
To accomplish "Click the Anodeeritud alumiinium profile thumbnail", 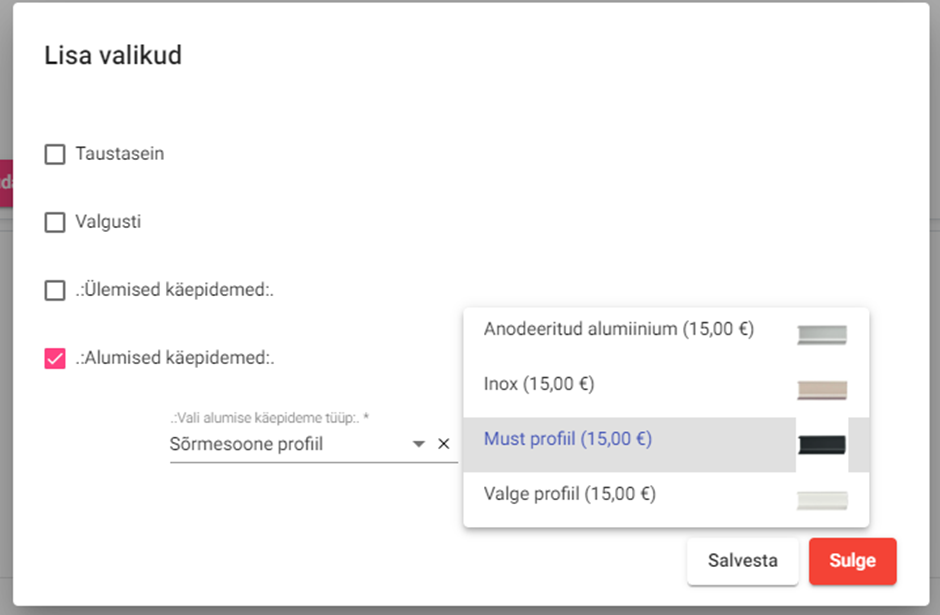I will point(822,335).
